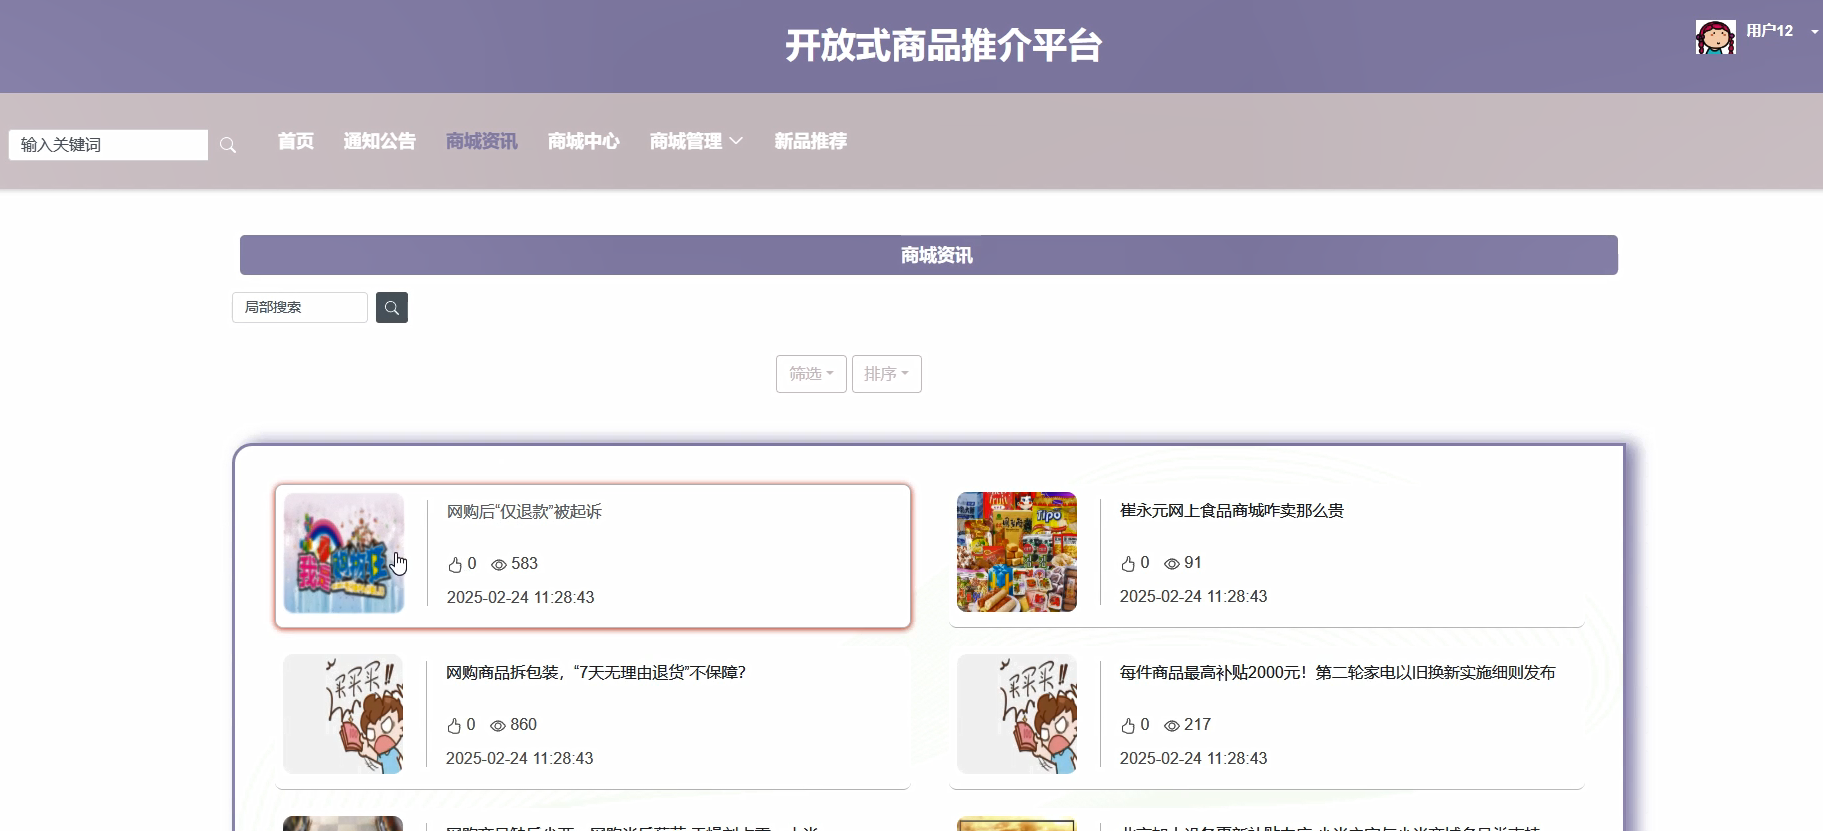Select 商城资讯 navigation item
The height and width of the screenshot is (831, 1823).
482,141
